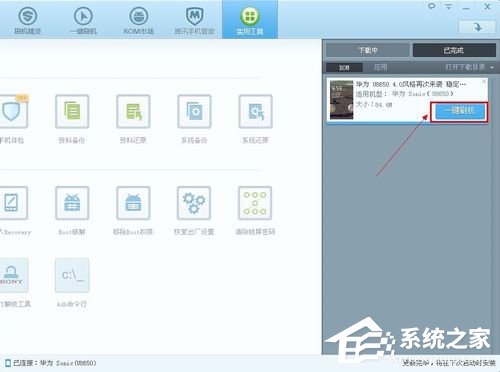Click the feedback speech bubble icon
500x372 pixels.
432,6
